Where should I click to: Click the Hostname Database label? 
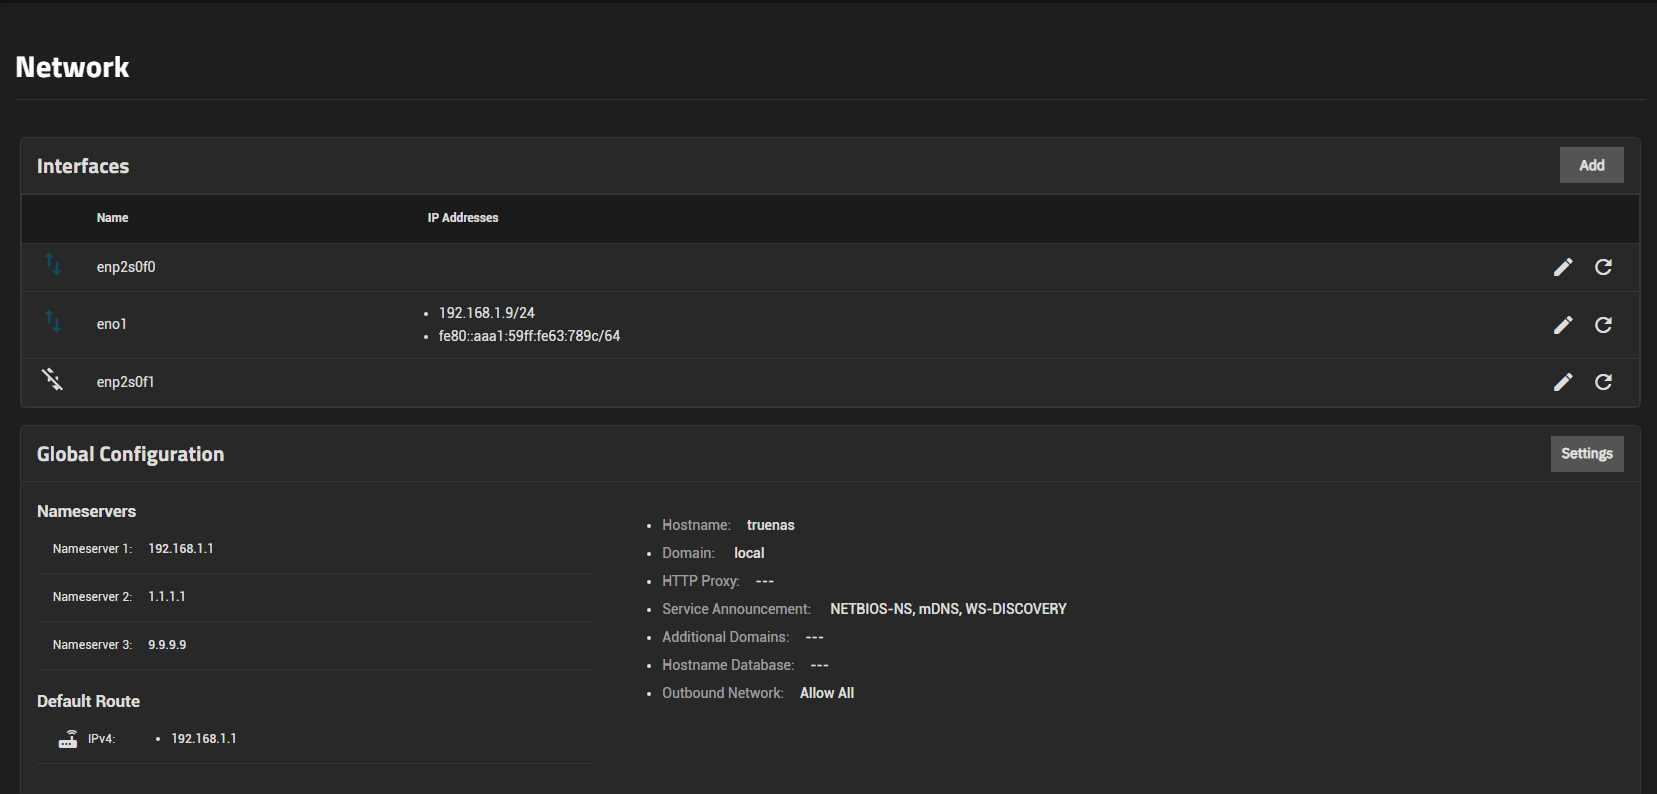click(x=728, y=665)
